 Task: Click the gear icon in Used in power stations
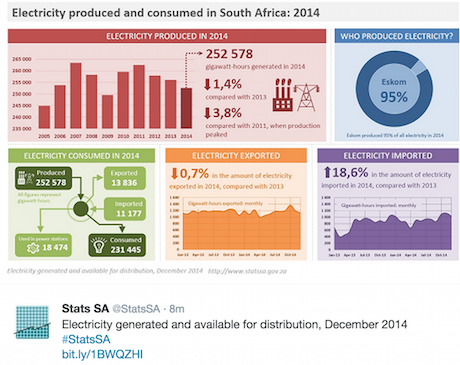33,248
